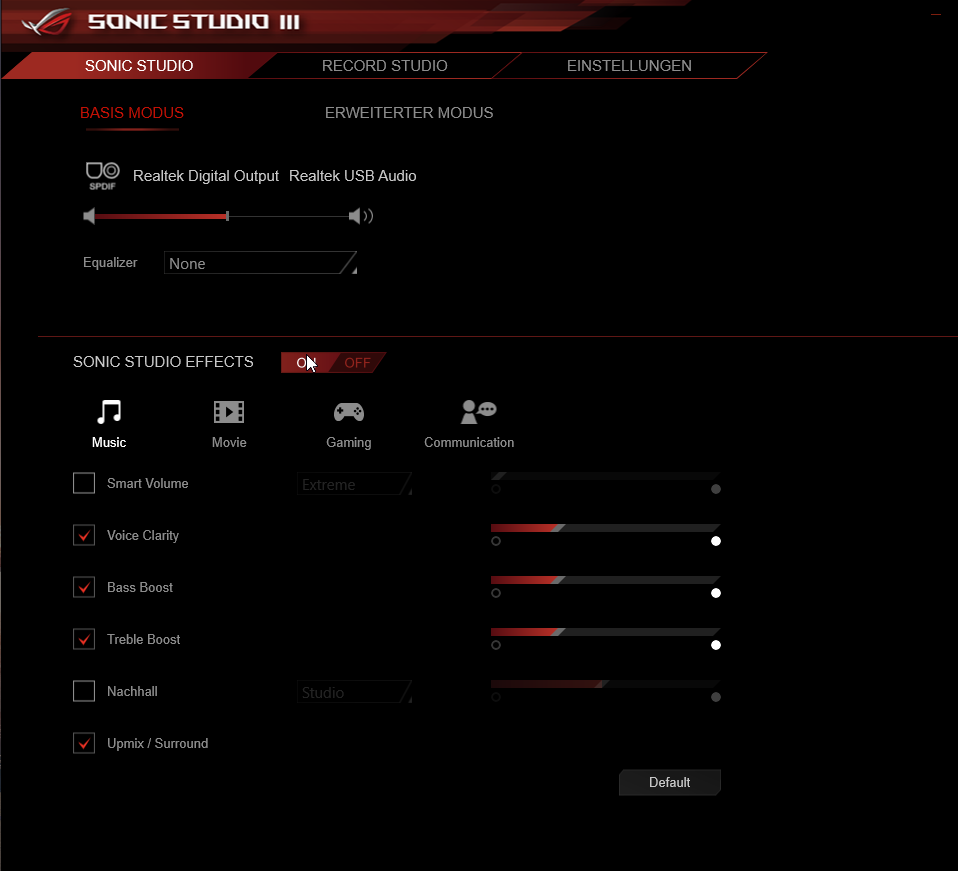Switch to the RECORD STUDIO tab
The width and height of the screenshot is (958, 871).
[x=385, y=65]
